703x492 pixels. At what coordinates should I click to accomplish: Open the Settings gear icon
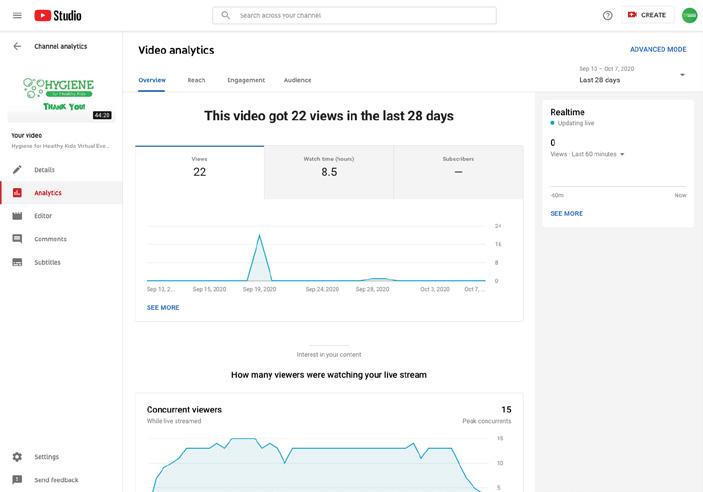[x=17, y=457]
